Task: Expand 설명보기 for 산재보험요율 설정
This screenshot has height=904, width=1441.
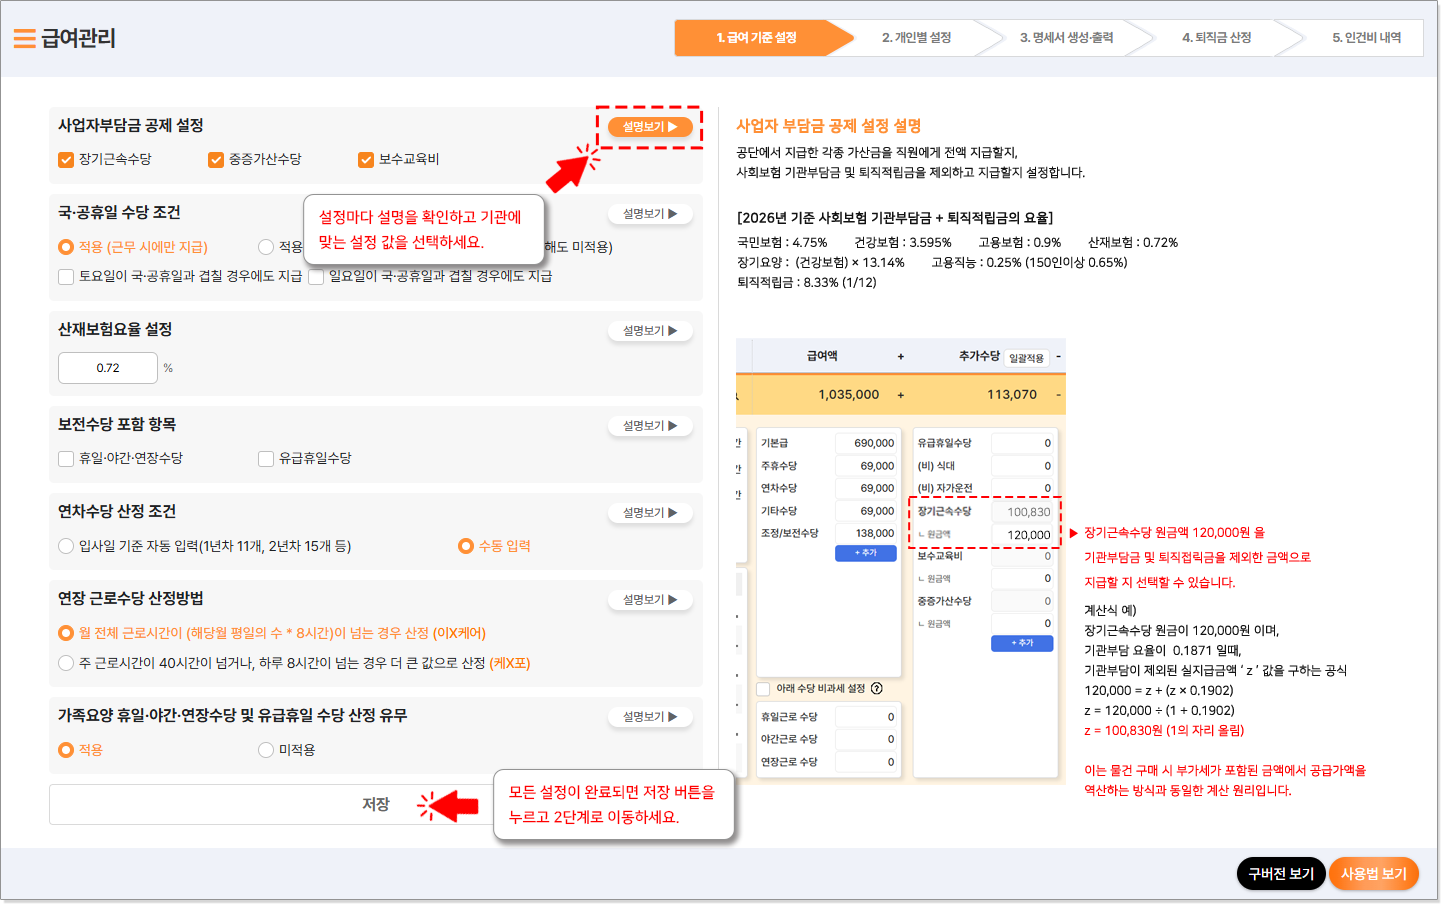Action: 650,331
